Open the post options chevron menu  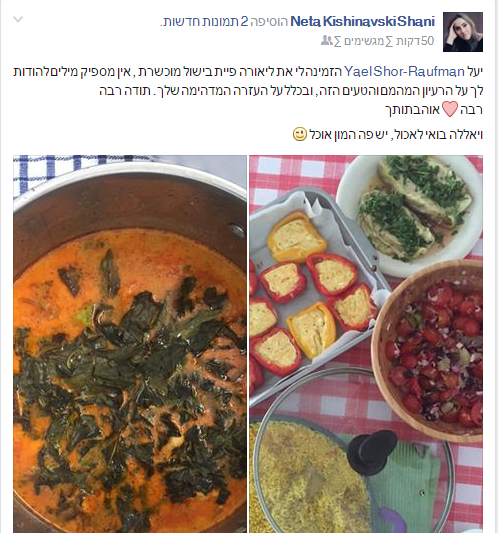(18, 19)
